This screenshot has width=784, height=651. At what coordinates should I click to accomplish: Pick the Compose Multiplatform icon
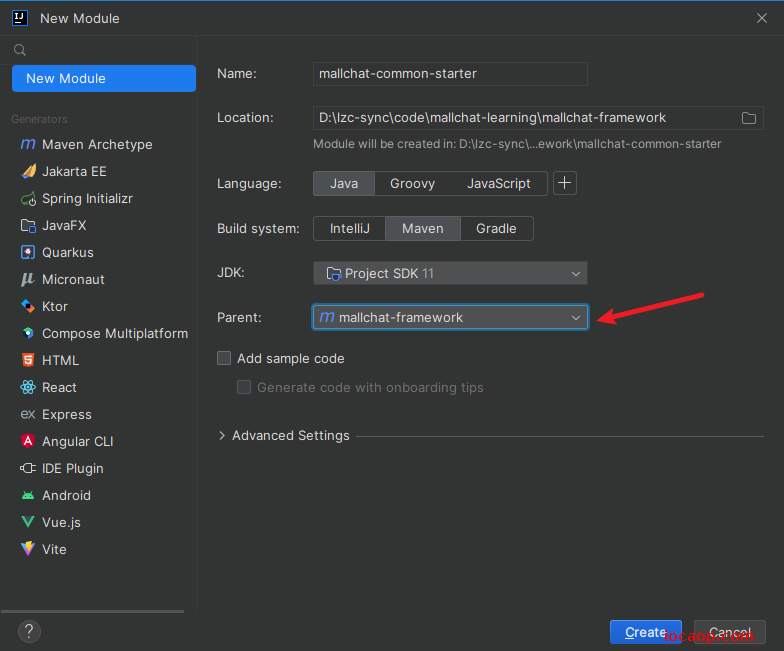pyautogui.click(x=28, y=334)
